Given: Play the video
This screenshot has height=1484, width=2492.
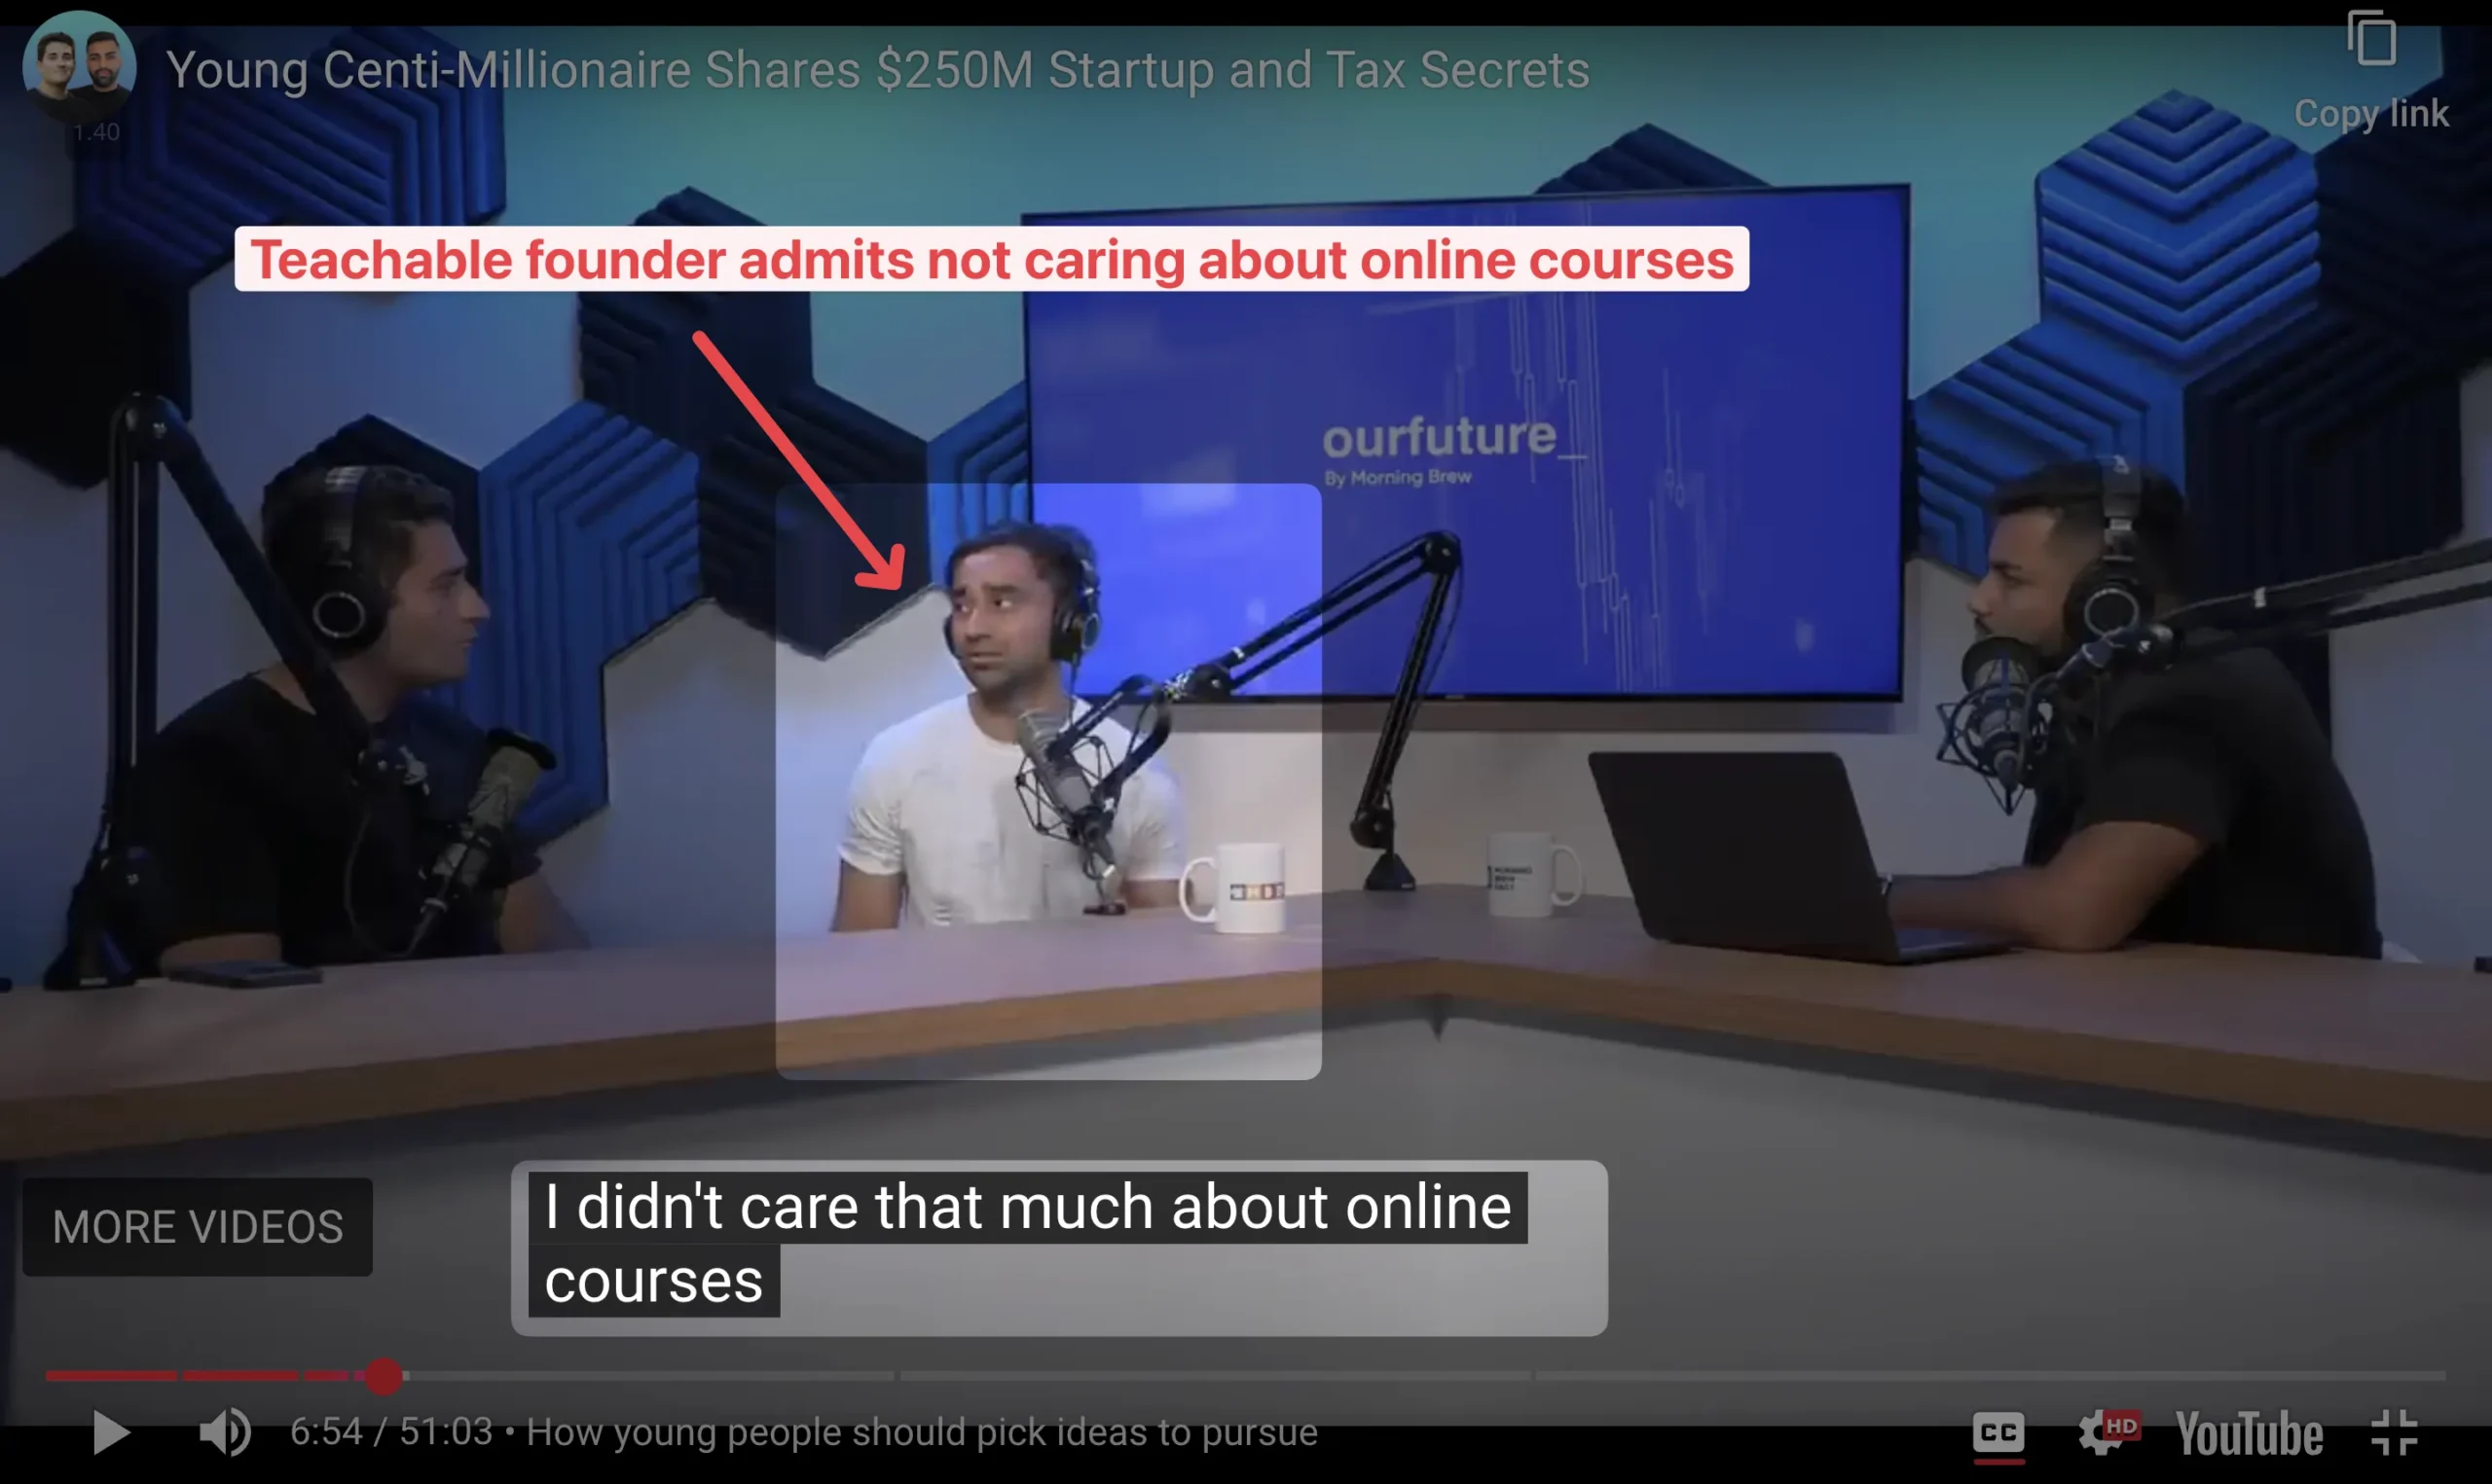Looking at the screenshot, I should [111, 1432].
